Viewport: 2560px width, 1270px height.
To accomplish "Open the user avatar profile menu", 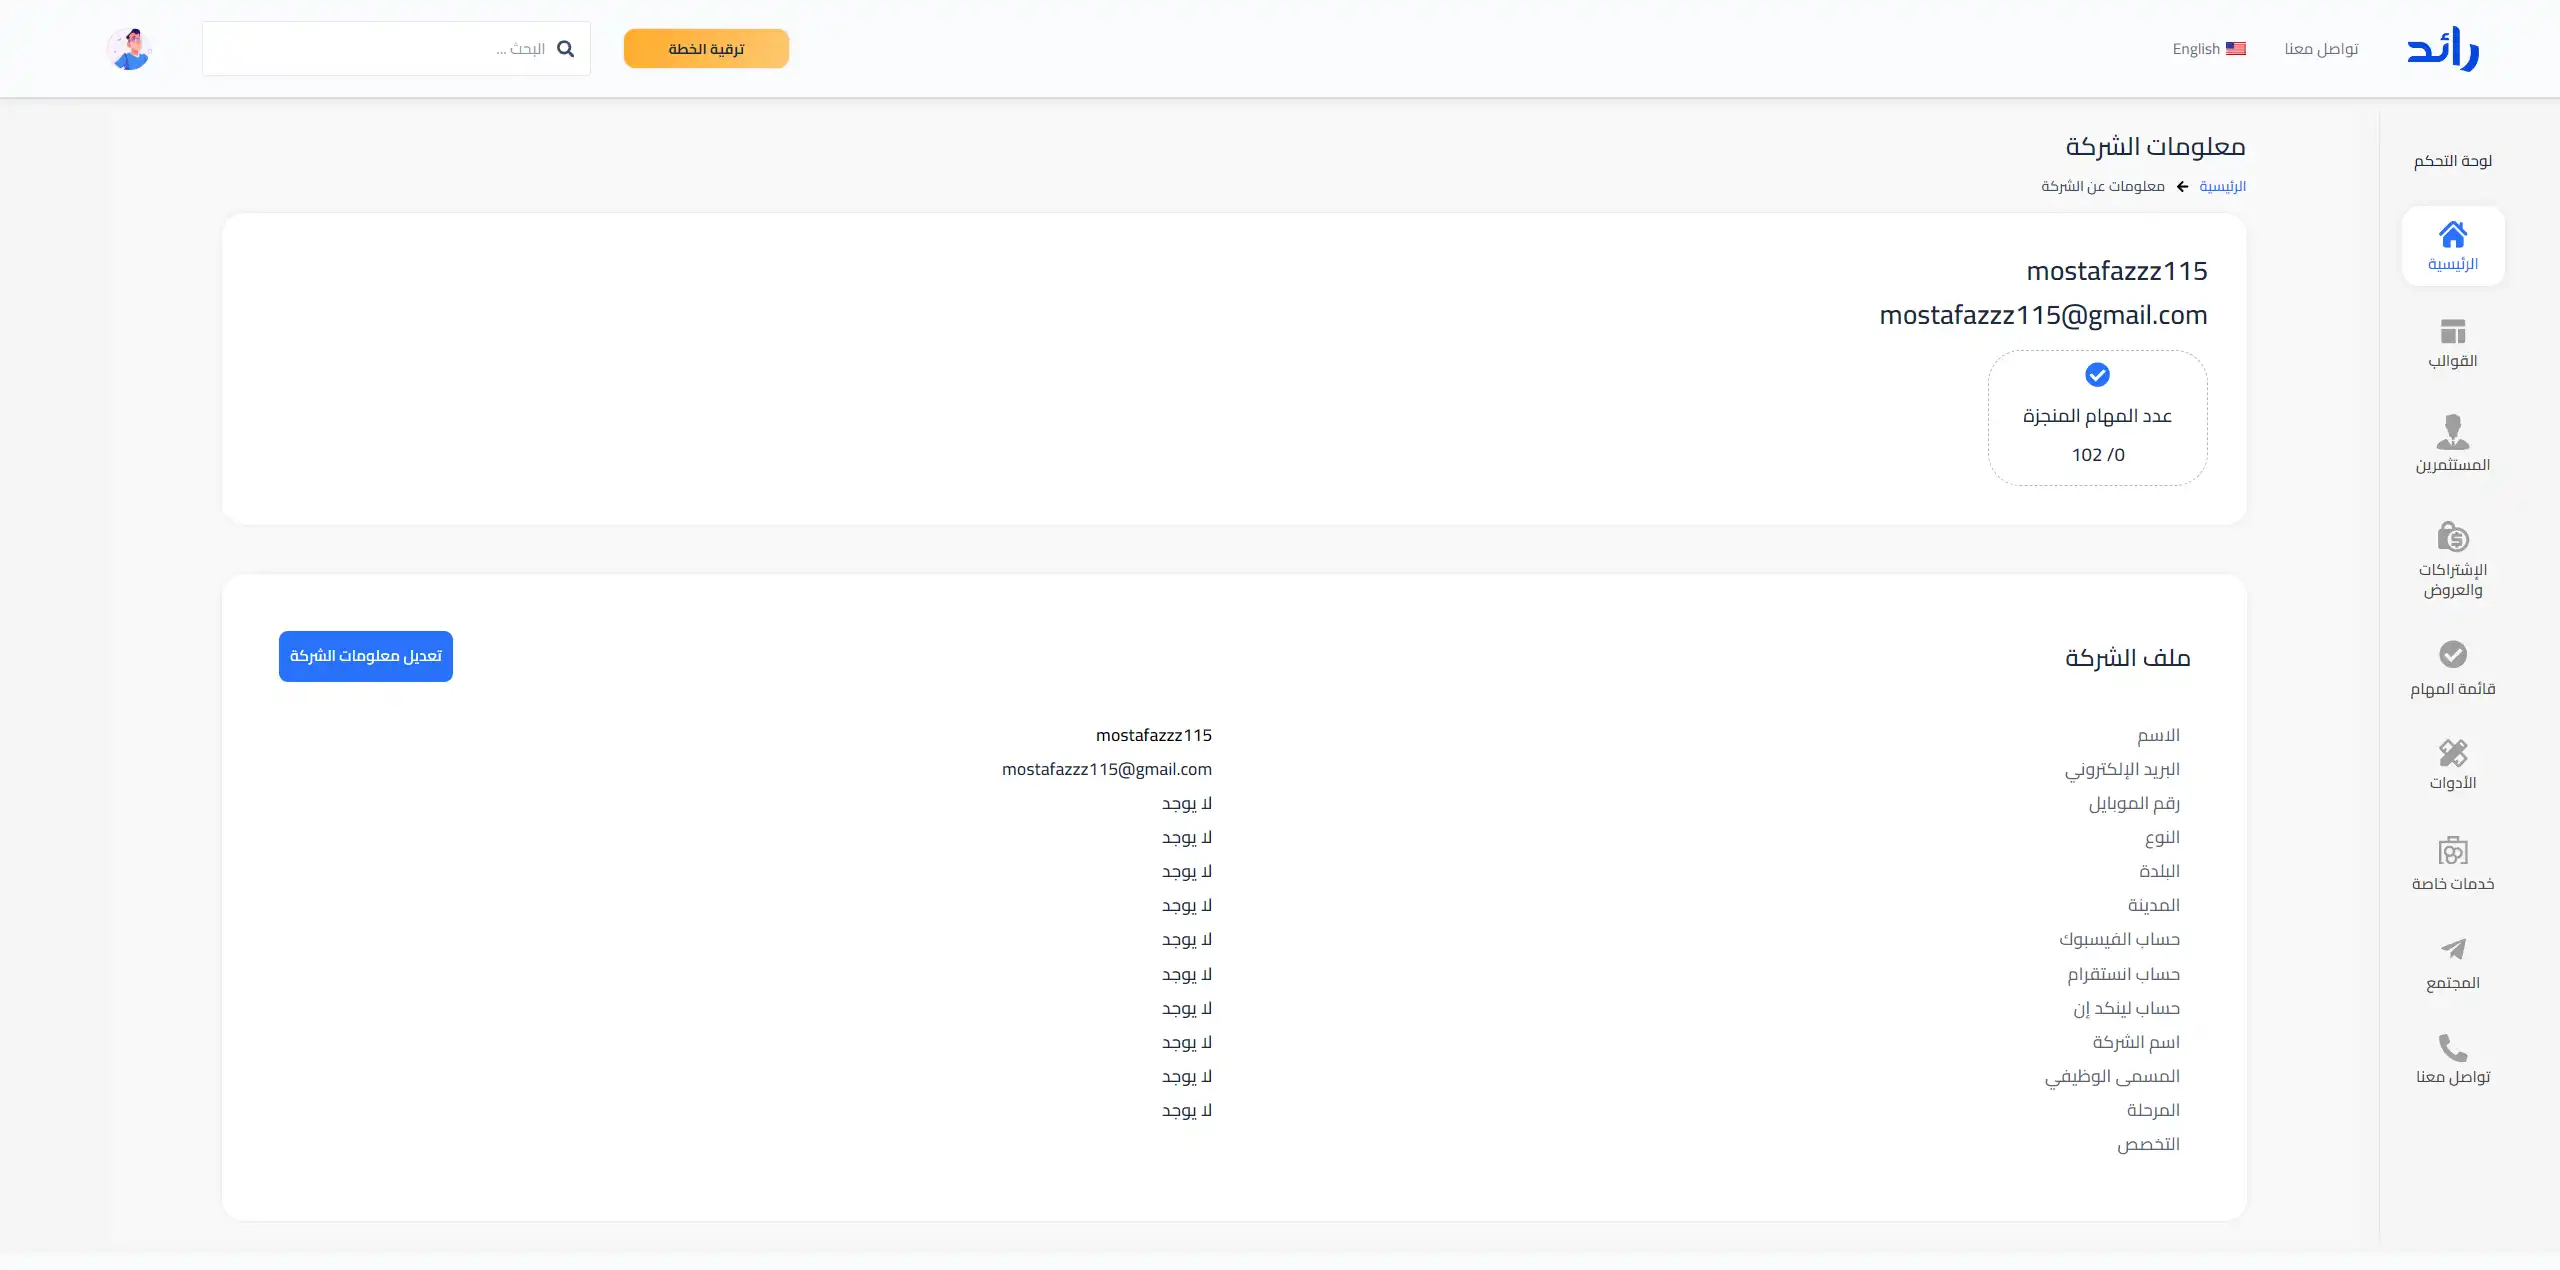I will click(129, 49).
